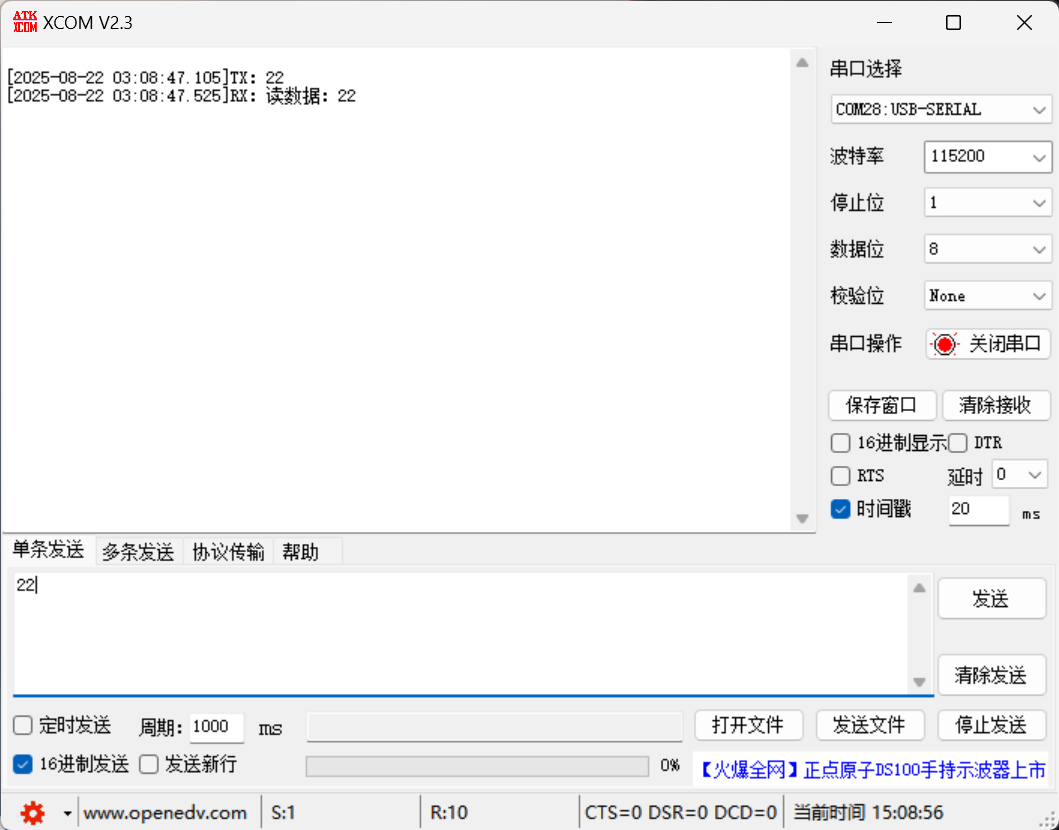Click the RX: 读数据: 22 log line
The width and height of the screenshot is (1059, 830).
click(x=181, y=95)
